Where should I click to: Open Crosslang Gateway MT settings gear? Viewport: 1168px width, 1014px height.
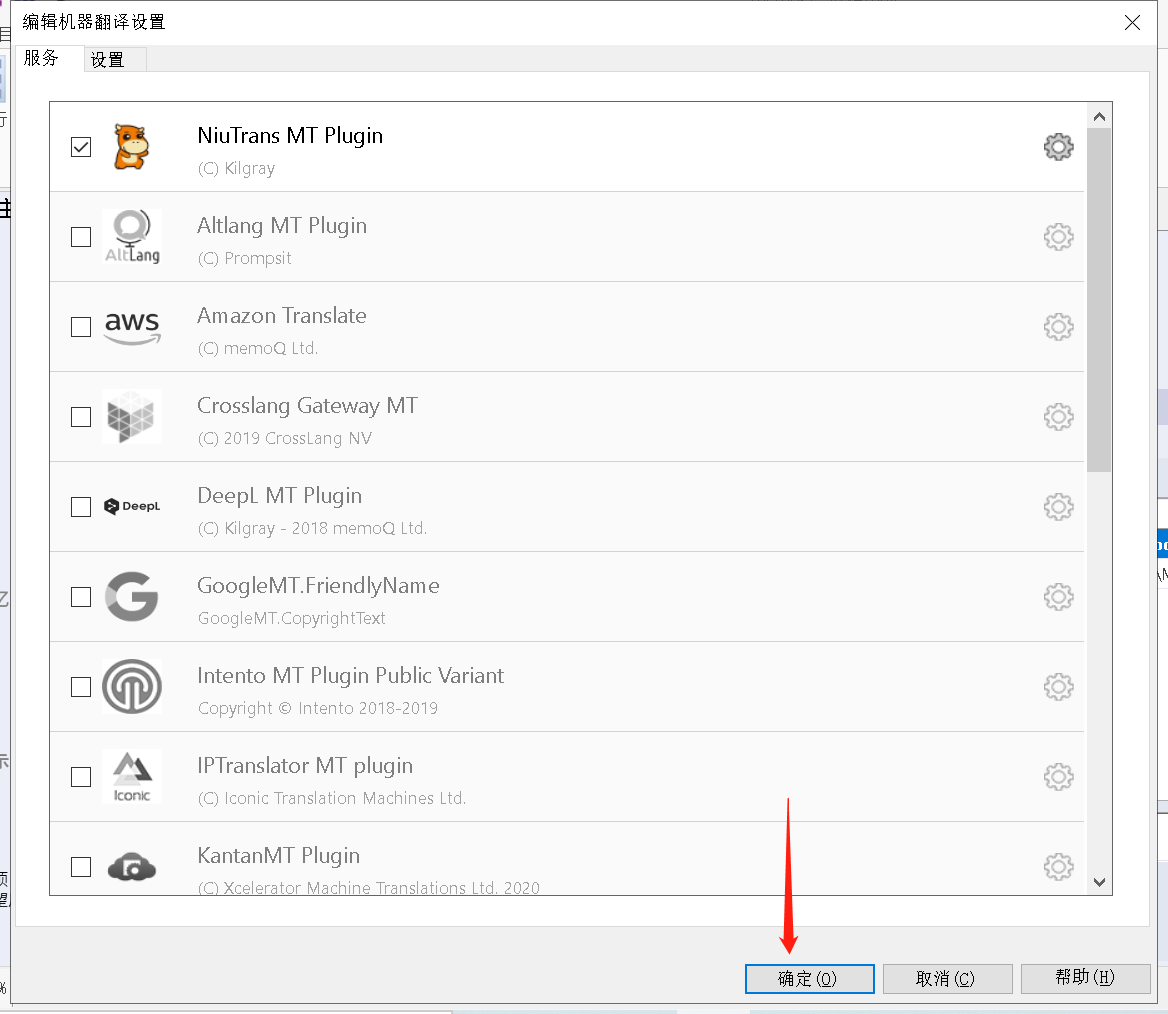[x=1058, y=416]
